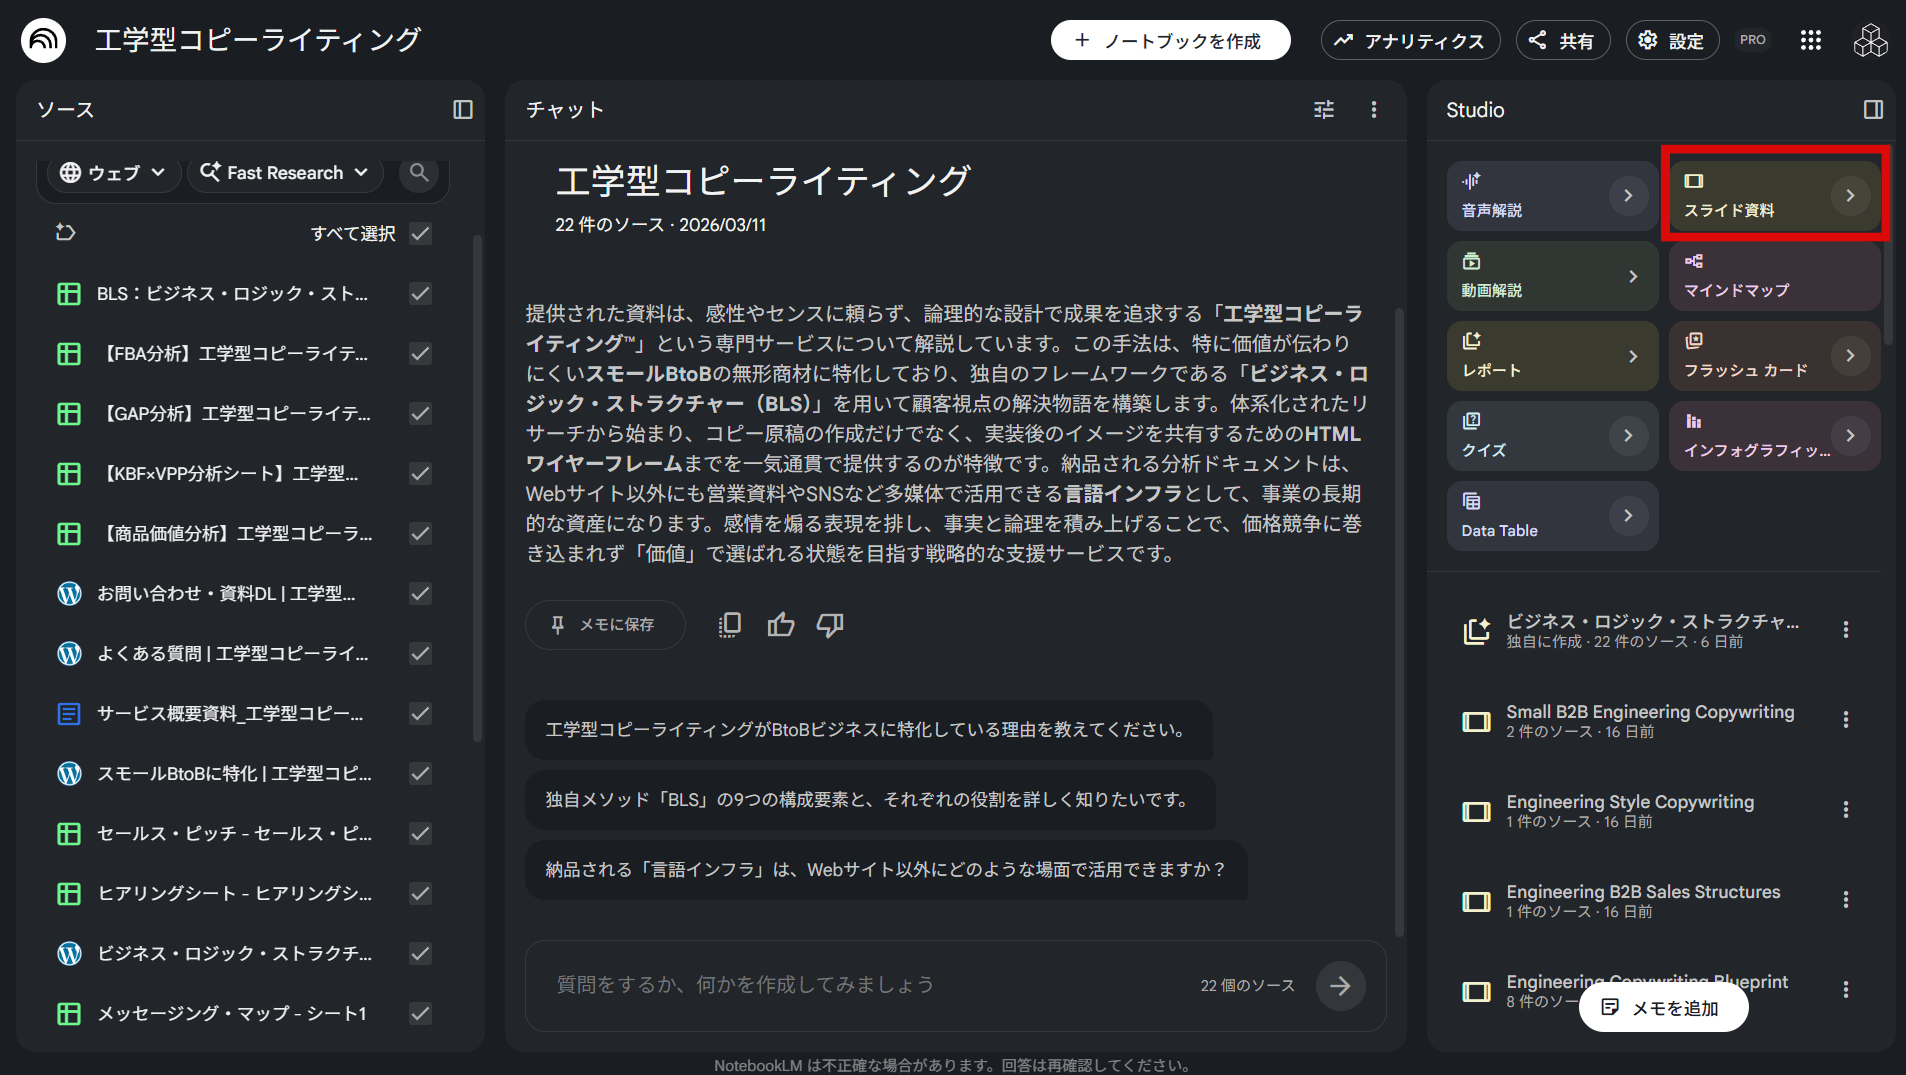Viewport: 1906px width, 1075px height.
Task: Collapse the Studio panel with its icon
Action: click(1874, 110)
